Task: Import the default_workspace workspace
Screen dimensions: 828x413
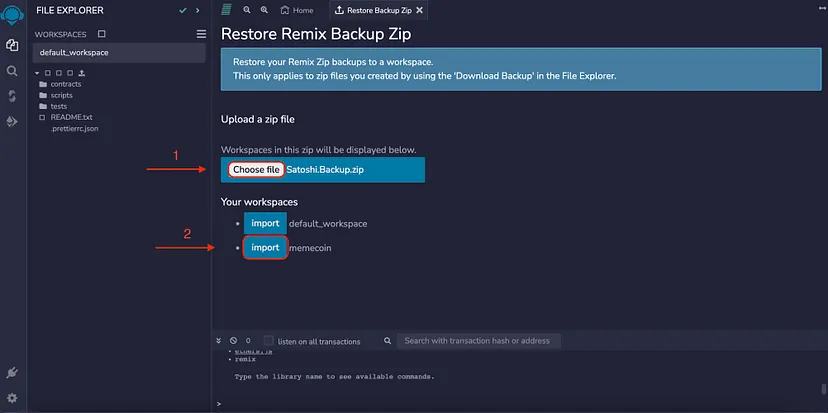Action: tap(265, 223)
